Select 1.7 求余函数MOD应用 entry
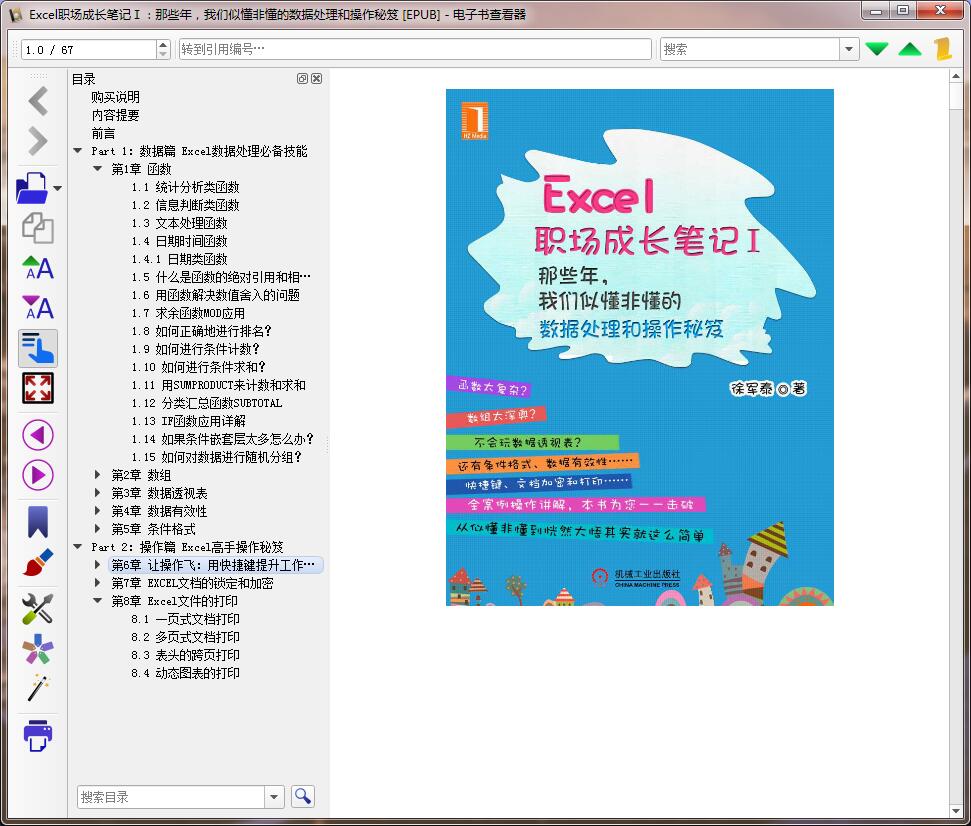This screenshot has width=971, height=826. point(188,313)
